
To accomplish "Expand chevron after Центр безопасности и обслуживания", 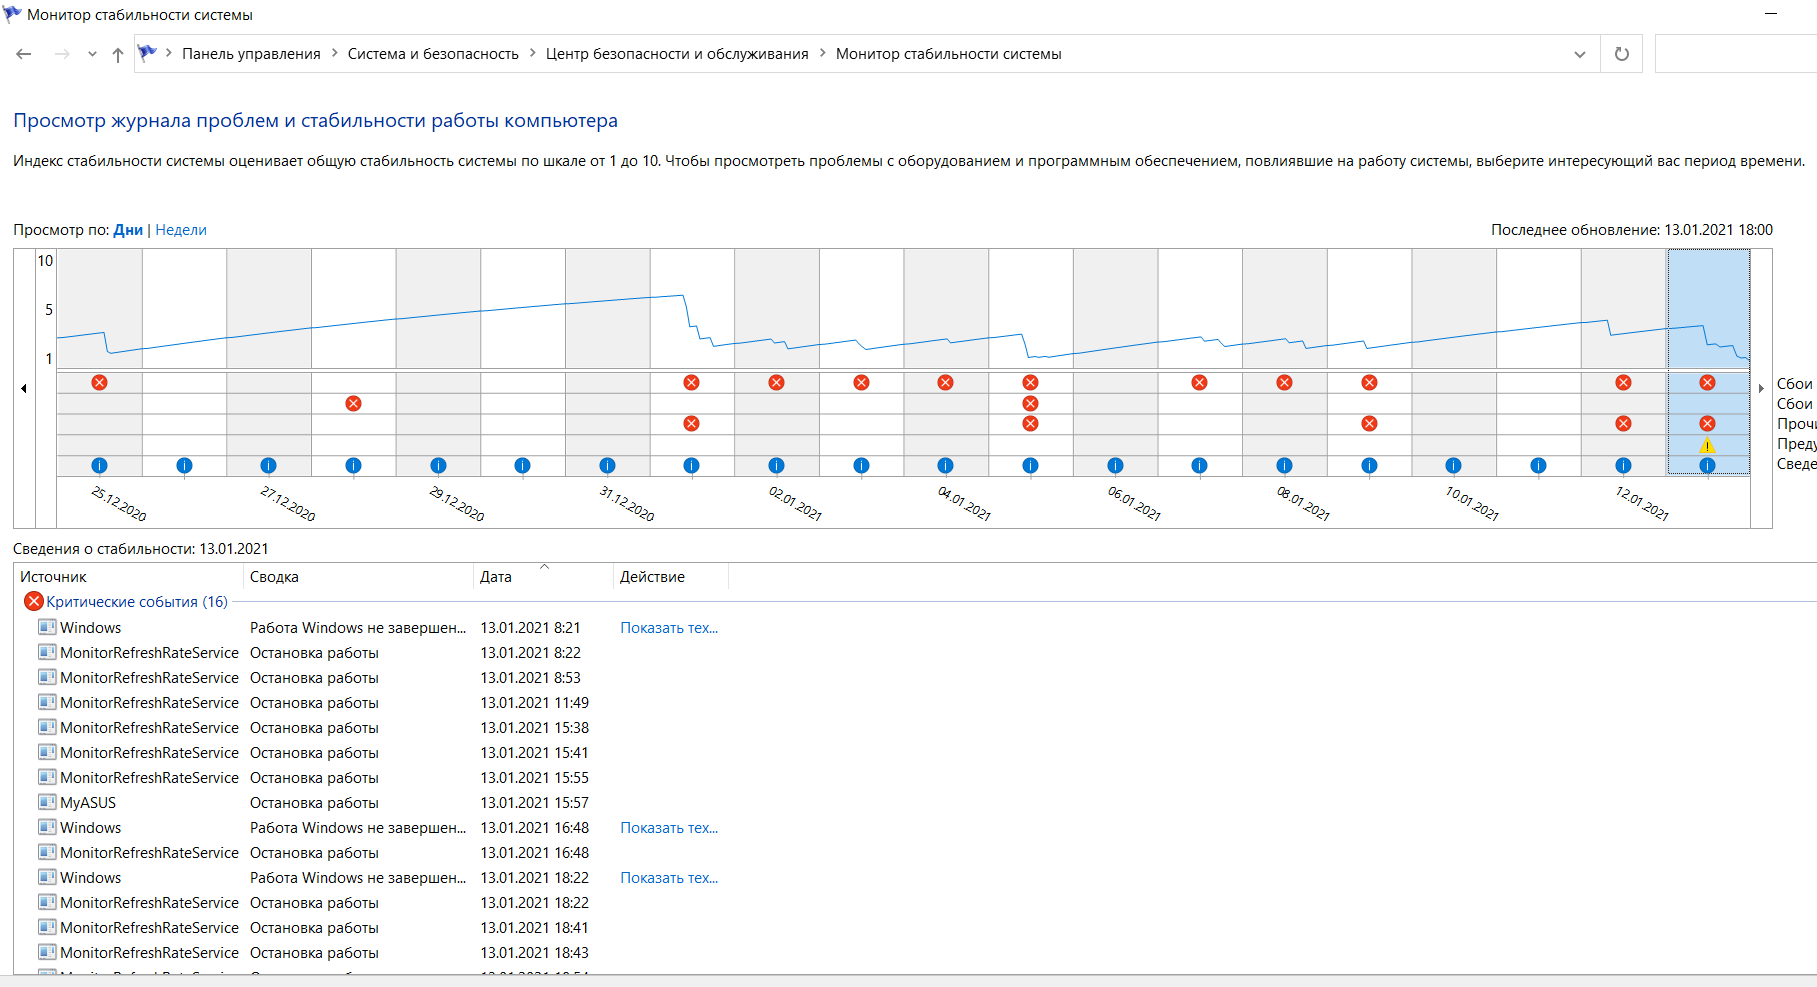I will pos(823,53).
